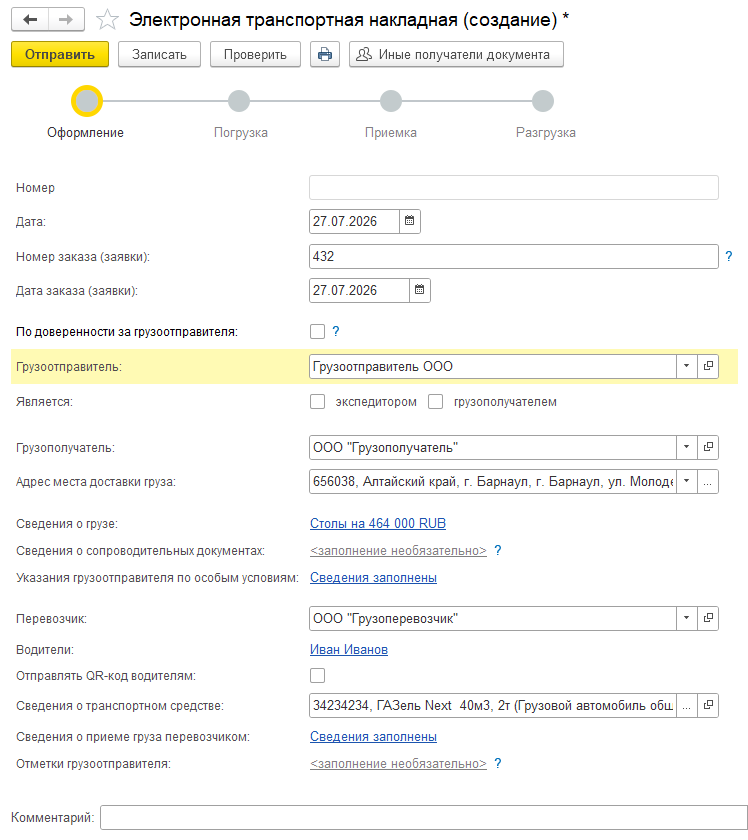The image size is (748, 840).
Task: Tick the По доверенности за грузоотправителя checkbox
Action: [x=317, y=332]
